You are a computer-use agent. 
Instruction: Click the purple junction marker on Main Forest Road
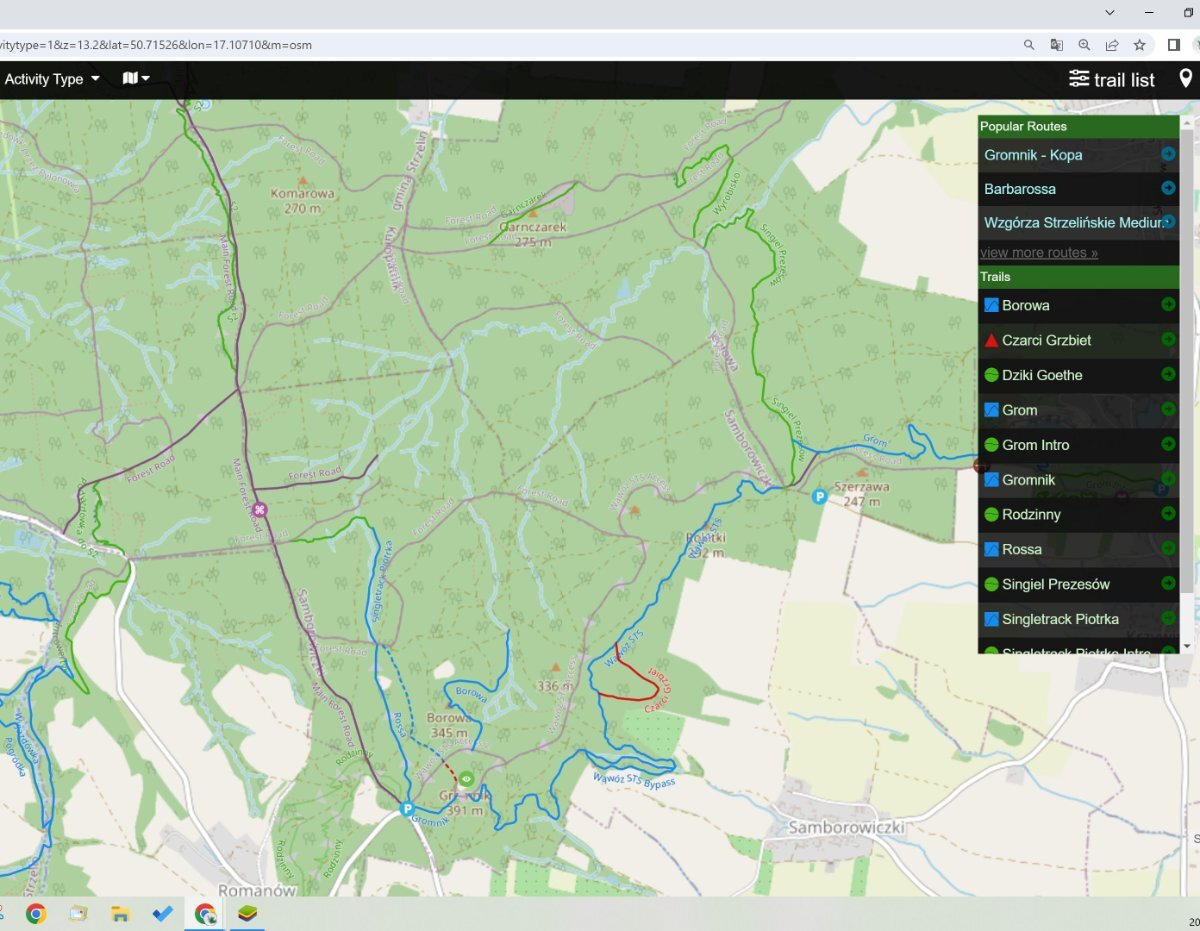pos(260,510)
